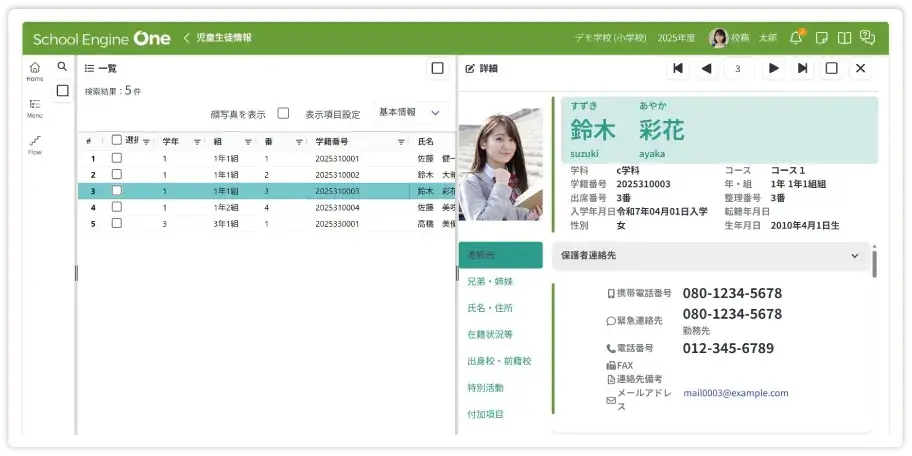Screen dimensions: 912x456
Task: Click the 2025年度 year in header
Action: 676,38
